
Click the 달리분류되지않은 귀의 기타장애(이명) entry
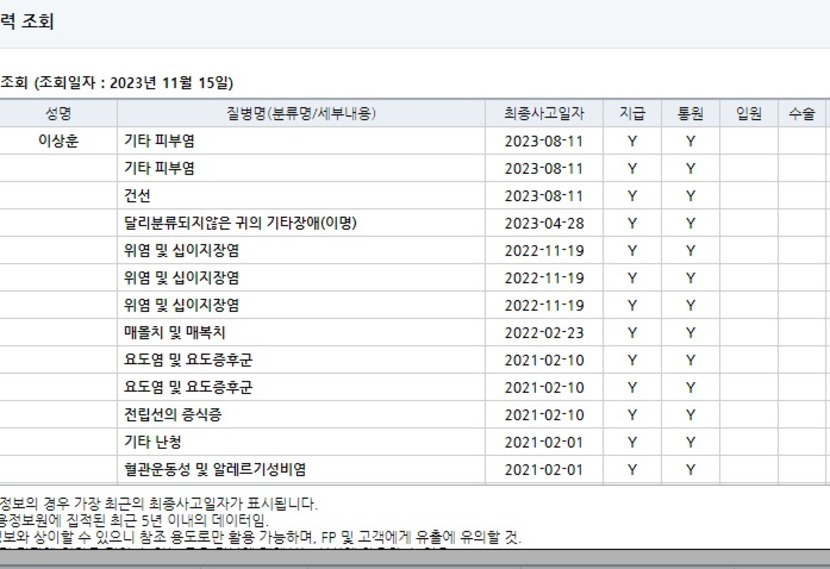pos(240,223)
